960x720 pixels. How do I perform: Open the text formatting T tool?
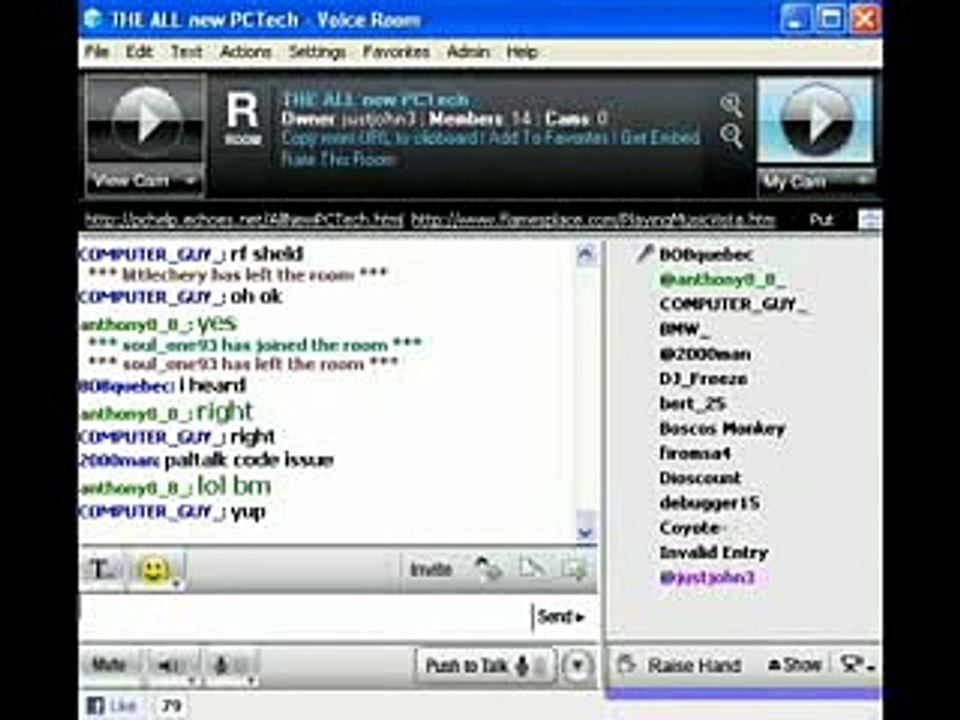click(102, 569)
